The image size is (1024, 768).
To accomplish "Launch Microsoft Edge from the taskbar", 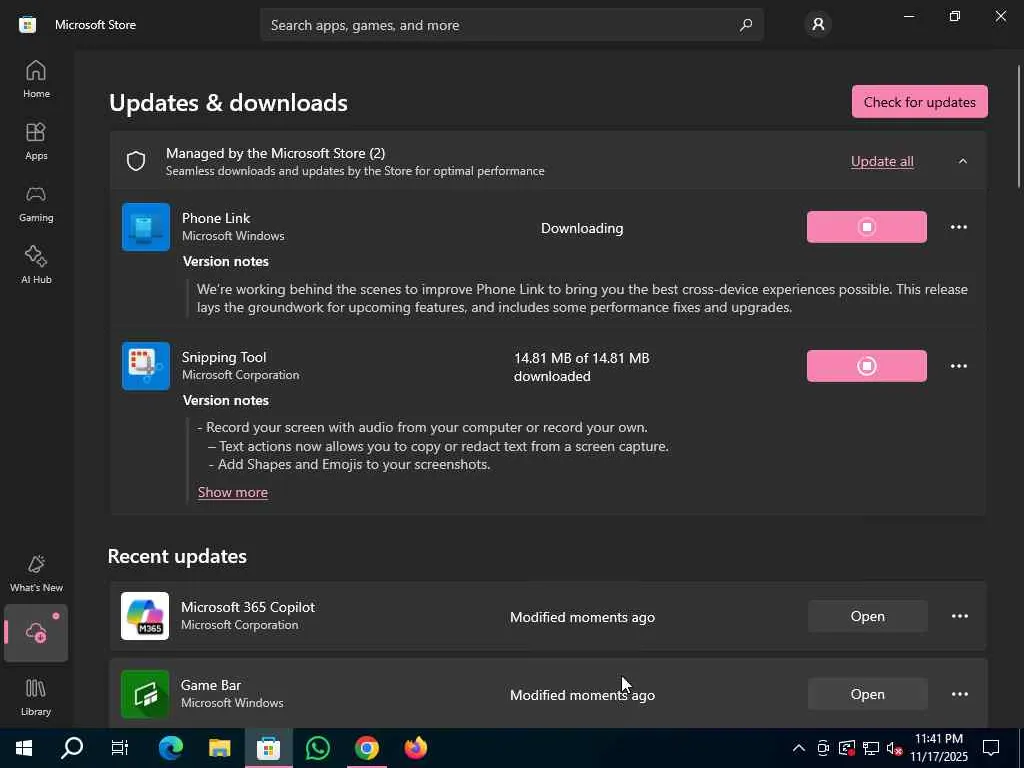I will [170, 748].
